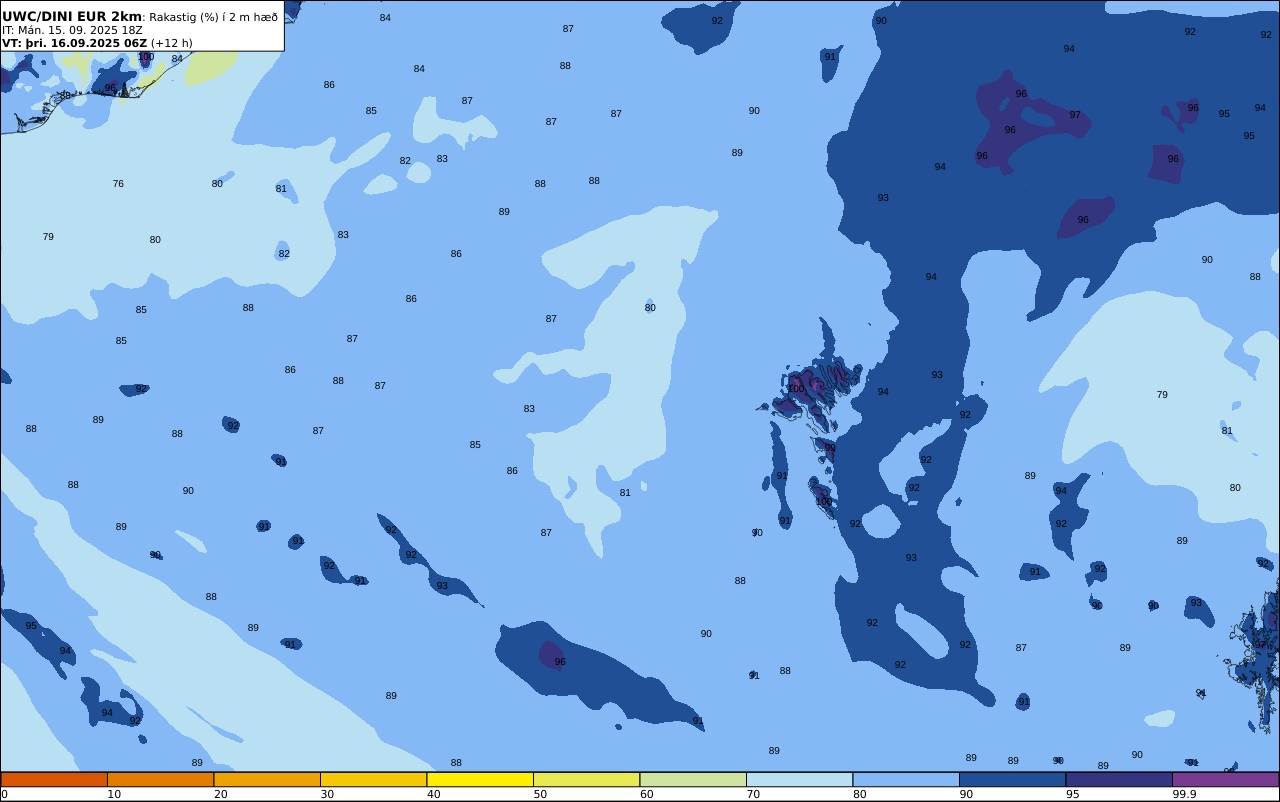Click the 60–70 light green colorbar segment
Viewport: 1280px width, 802px height.
(693, 779)
